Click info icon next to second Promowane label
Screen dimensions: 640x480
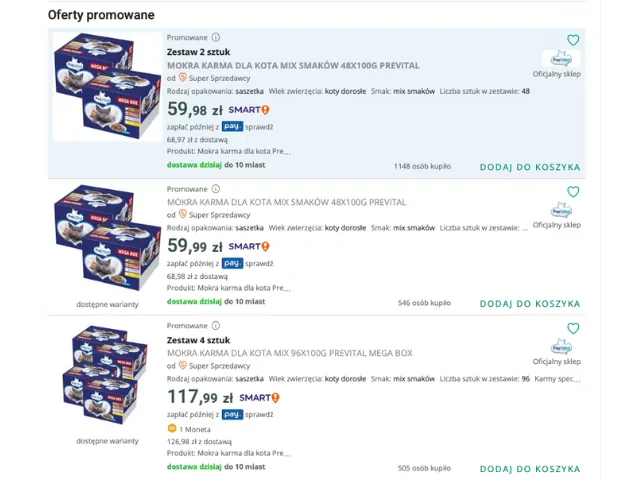pyautogui.click(x=216, y=189)
